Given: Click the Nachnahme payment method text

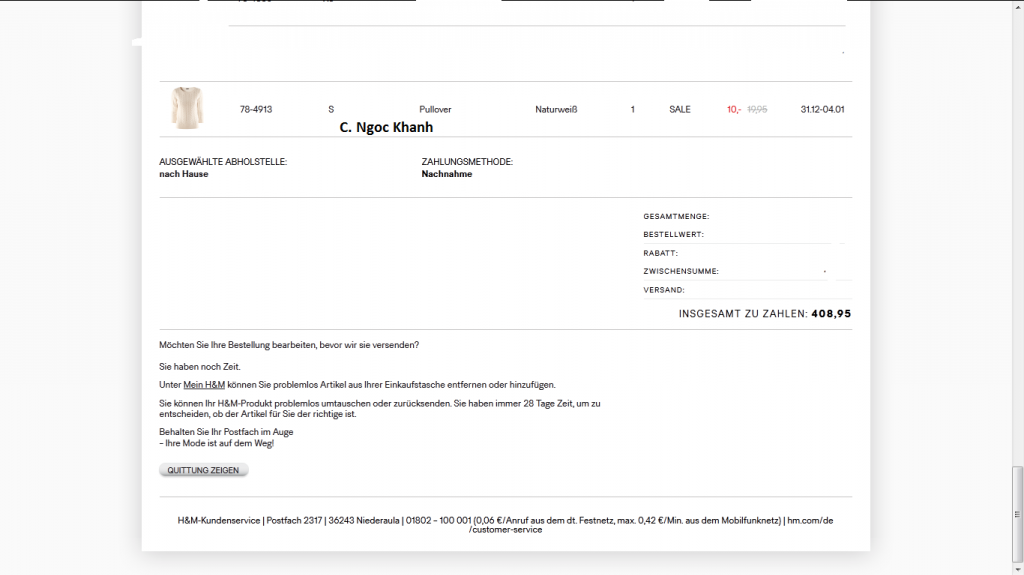Looking at the screenshot, I should click(447, 174).
